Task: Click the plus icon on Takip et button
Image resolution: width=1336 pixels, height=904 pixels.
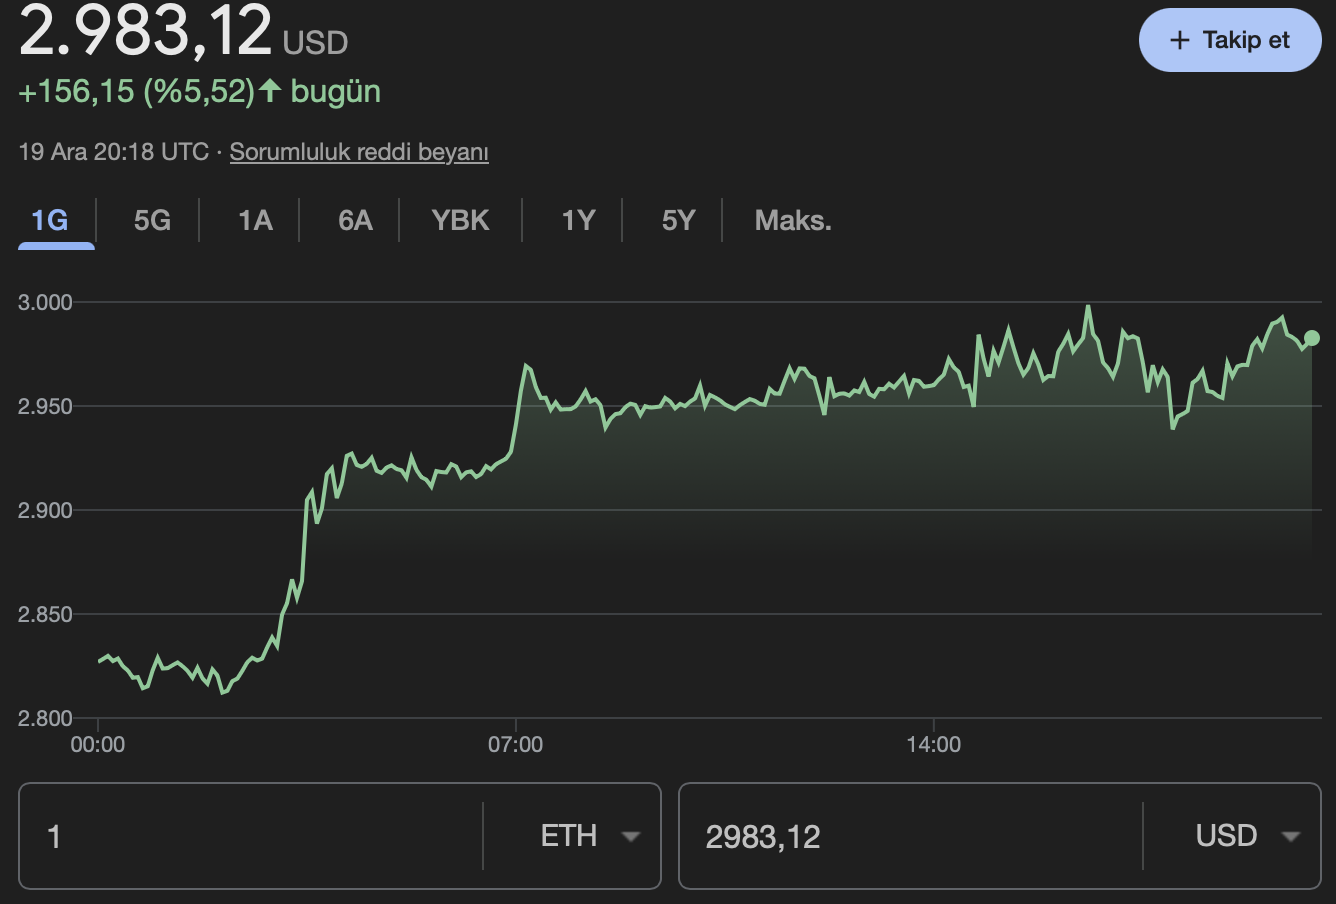Action: tap(1178, 40)
